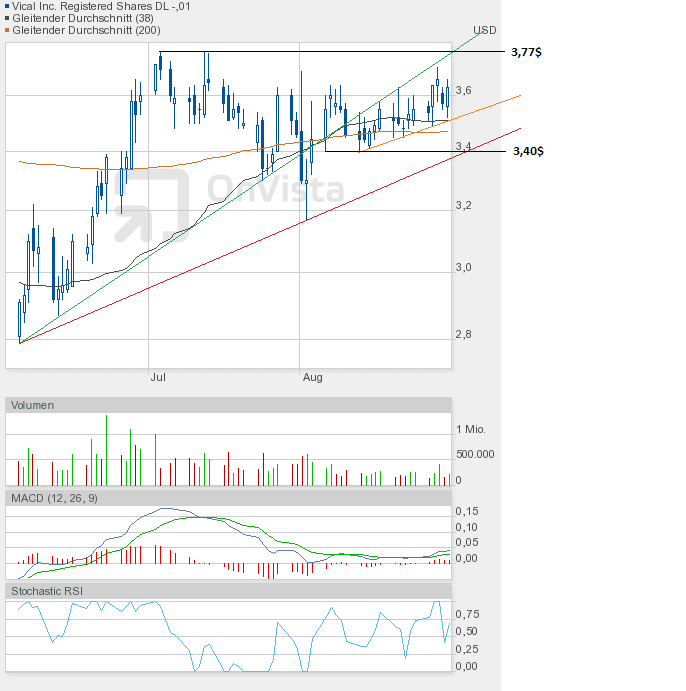Click the '3,2' price axis label
The width and height of the screenshot is (686, 691).
(x=464, y=205)
